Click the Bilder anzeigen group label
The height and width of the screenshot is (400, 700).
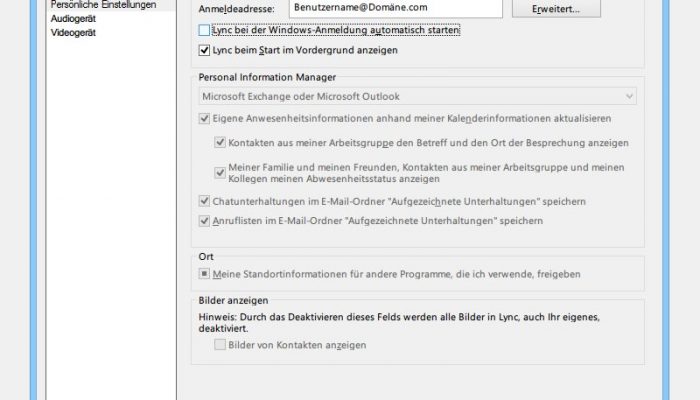coord(233,300)
